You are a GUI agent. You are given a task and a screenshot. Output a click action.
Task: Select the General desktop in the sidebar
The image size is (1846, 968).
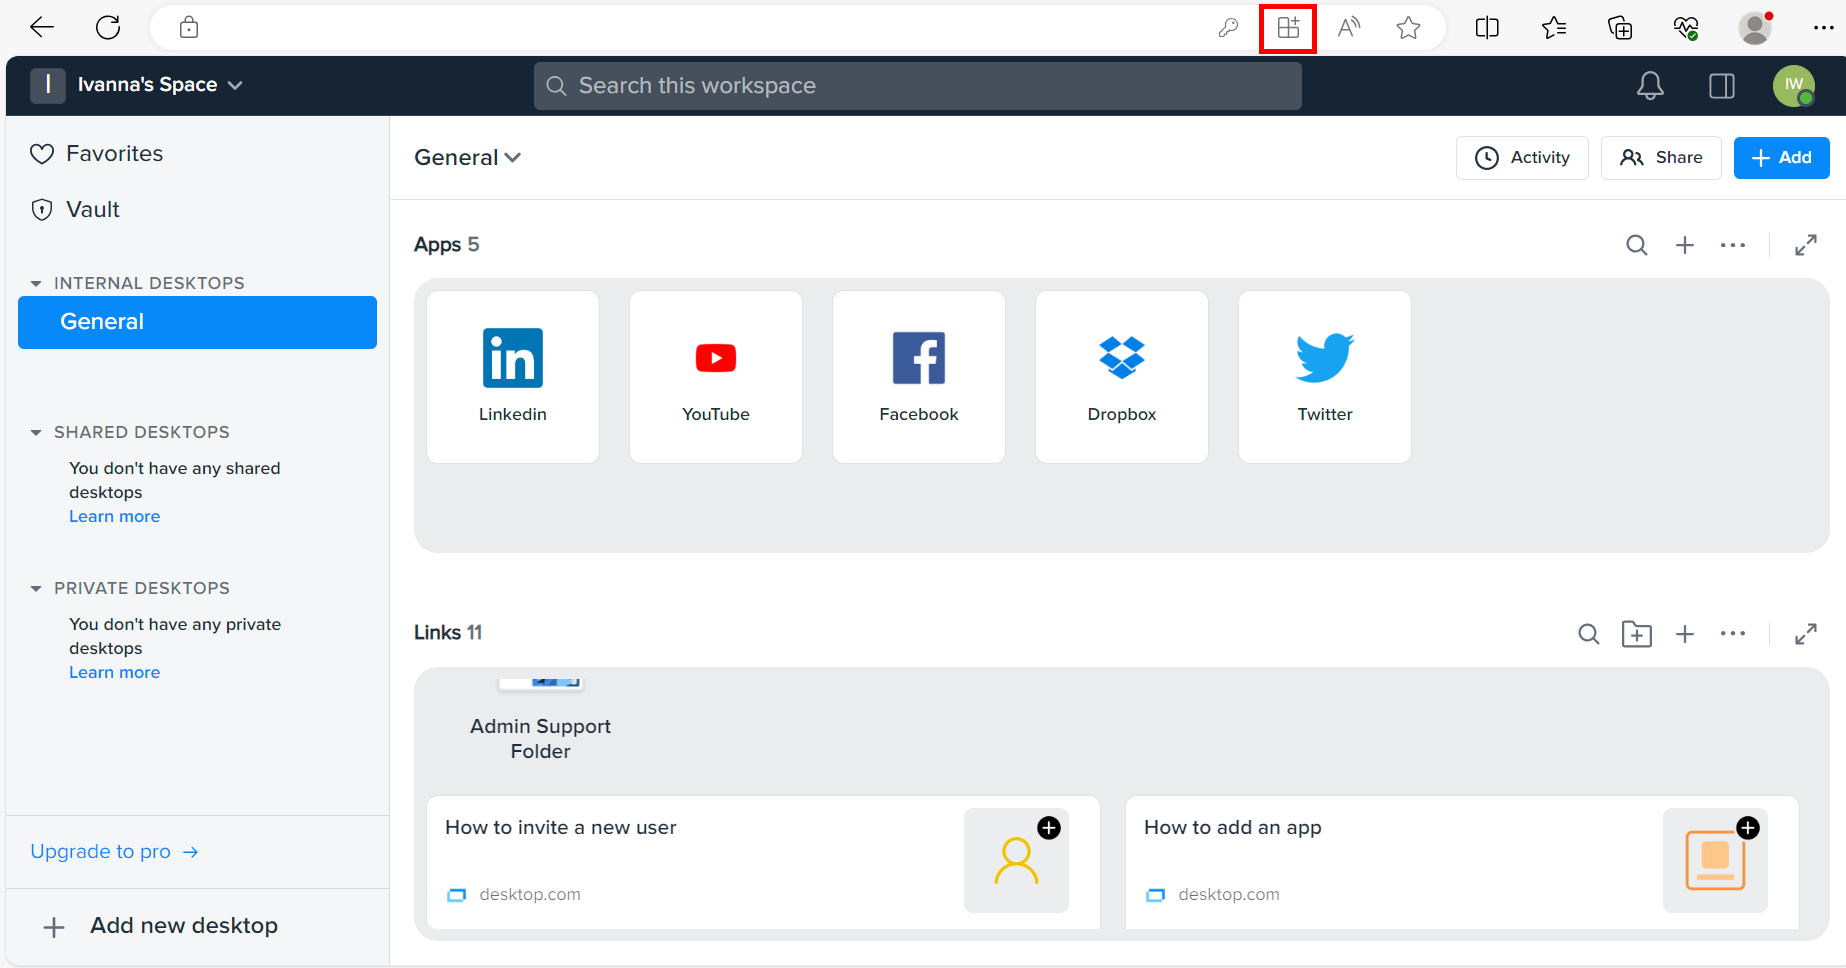[x=197, y=321]
